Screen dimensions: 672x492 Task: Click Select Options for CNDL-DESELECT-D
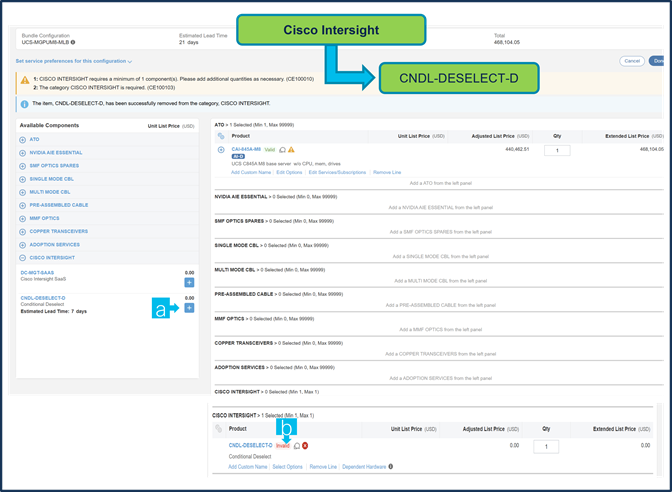[288, 467]
